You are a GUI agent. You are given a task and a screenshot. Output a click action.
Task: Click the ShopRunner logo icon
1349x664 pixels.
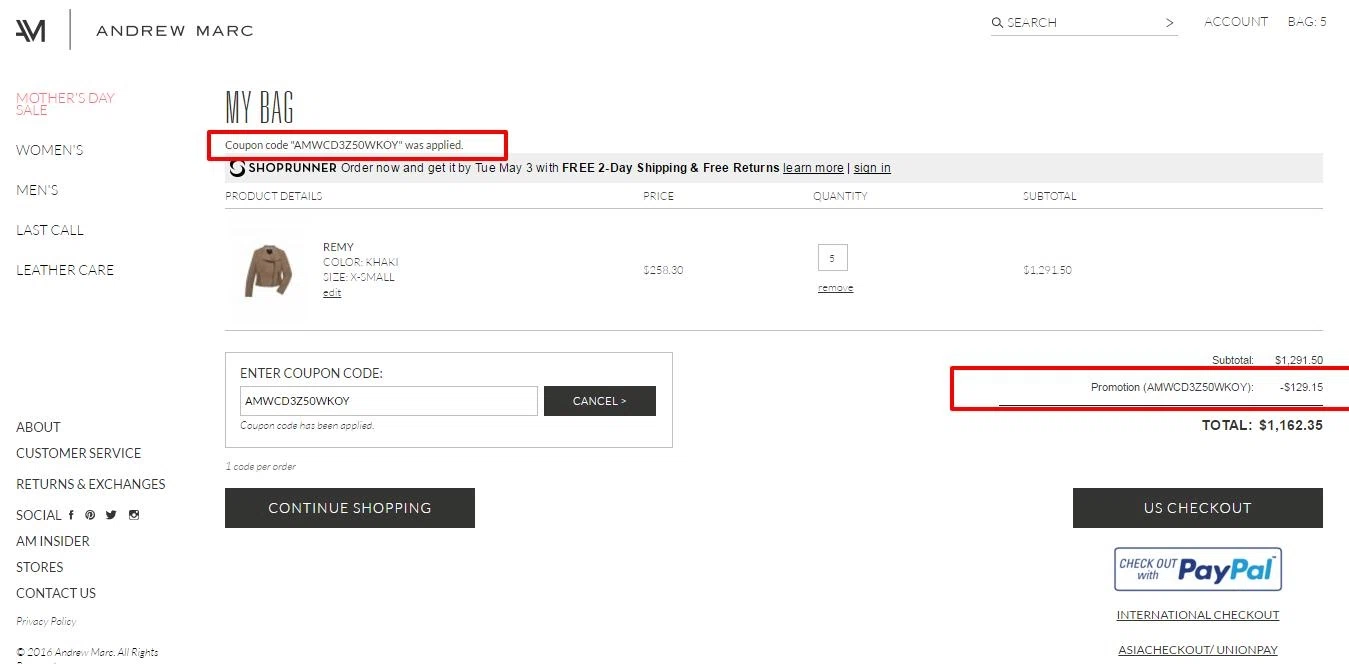(237, 168)
